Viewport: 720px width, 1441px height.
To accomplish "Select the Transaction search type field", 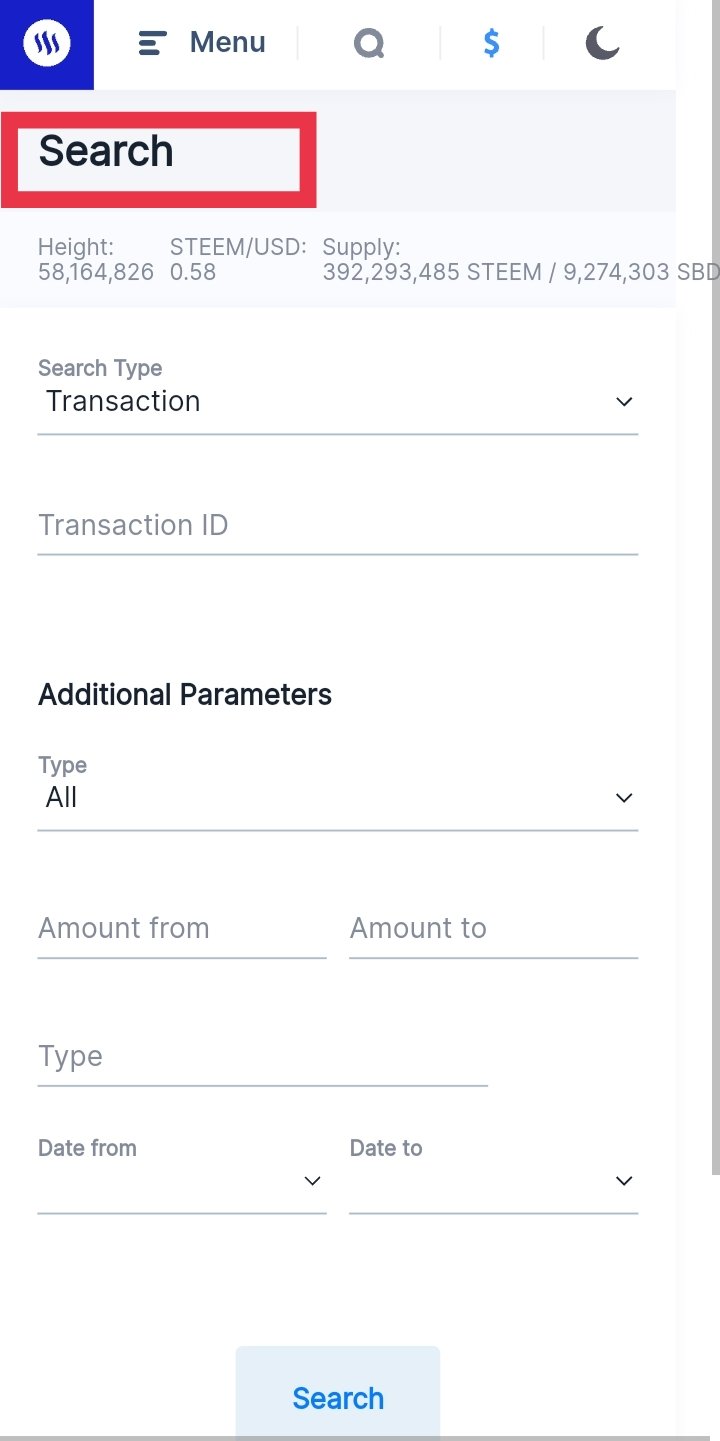I will [x=337, y=402].
